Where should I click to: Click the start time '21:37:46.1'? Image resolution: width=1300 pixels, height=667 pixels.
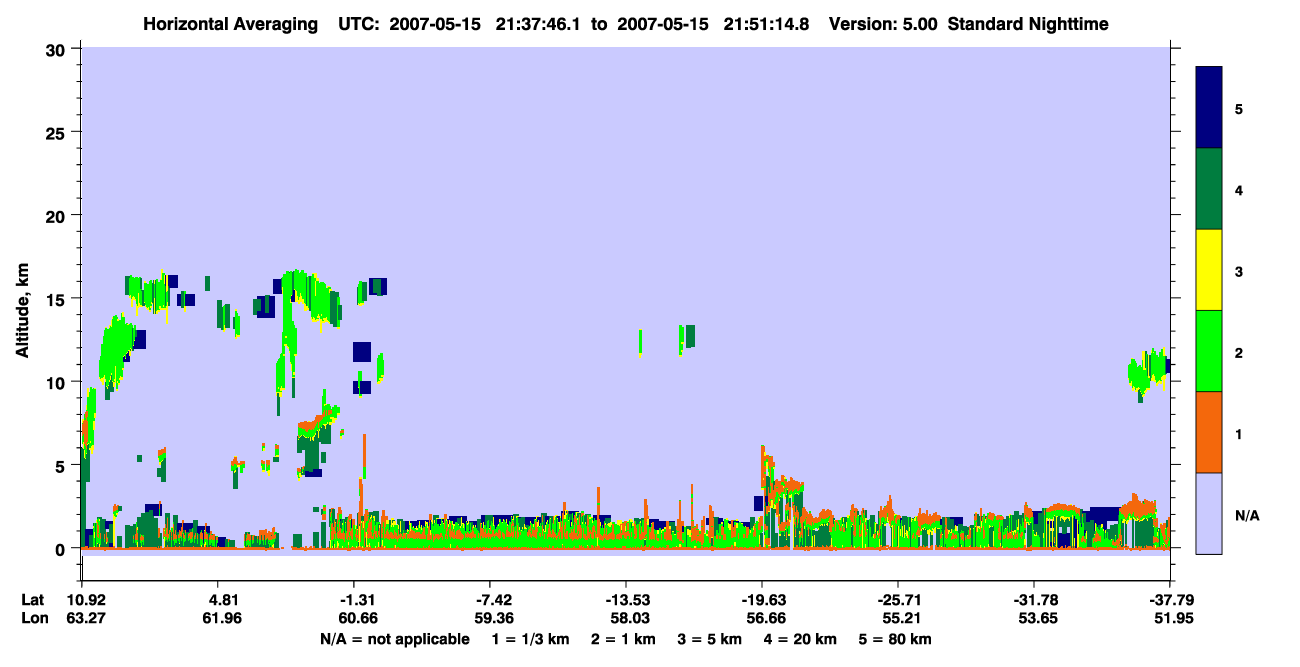coord(545,24)
